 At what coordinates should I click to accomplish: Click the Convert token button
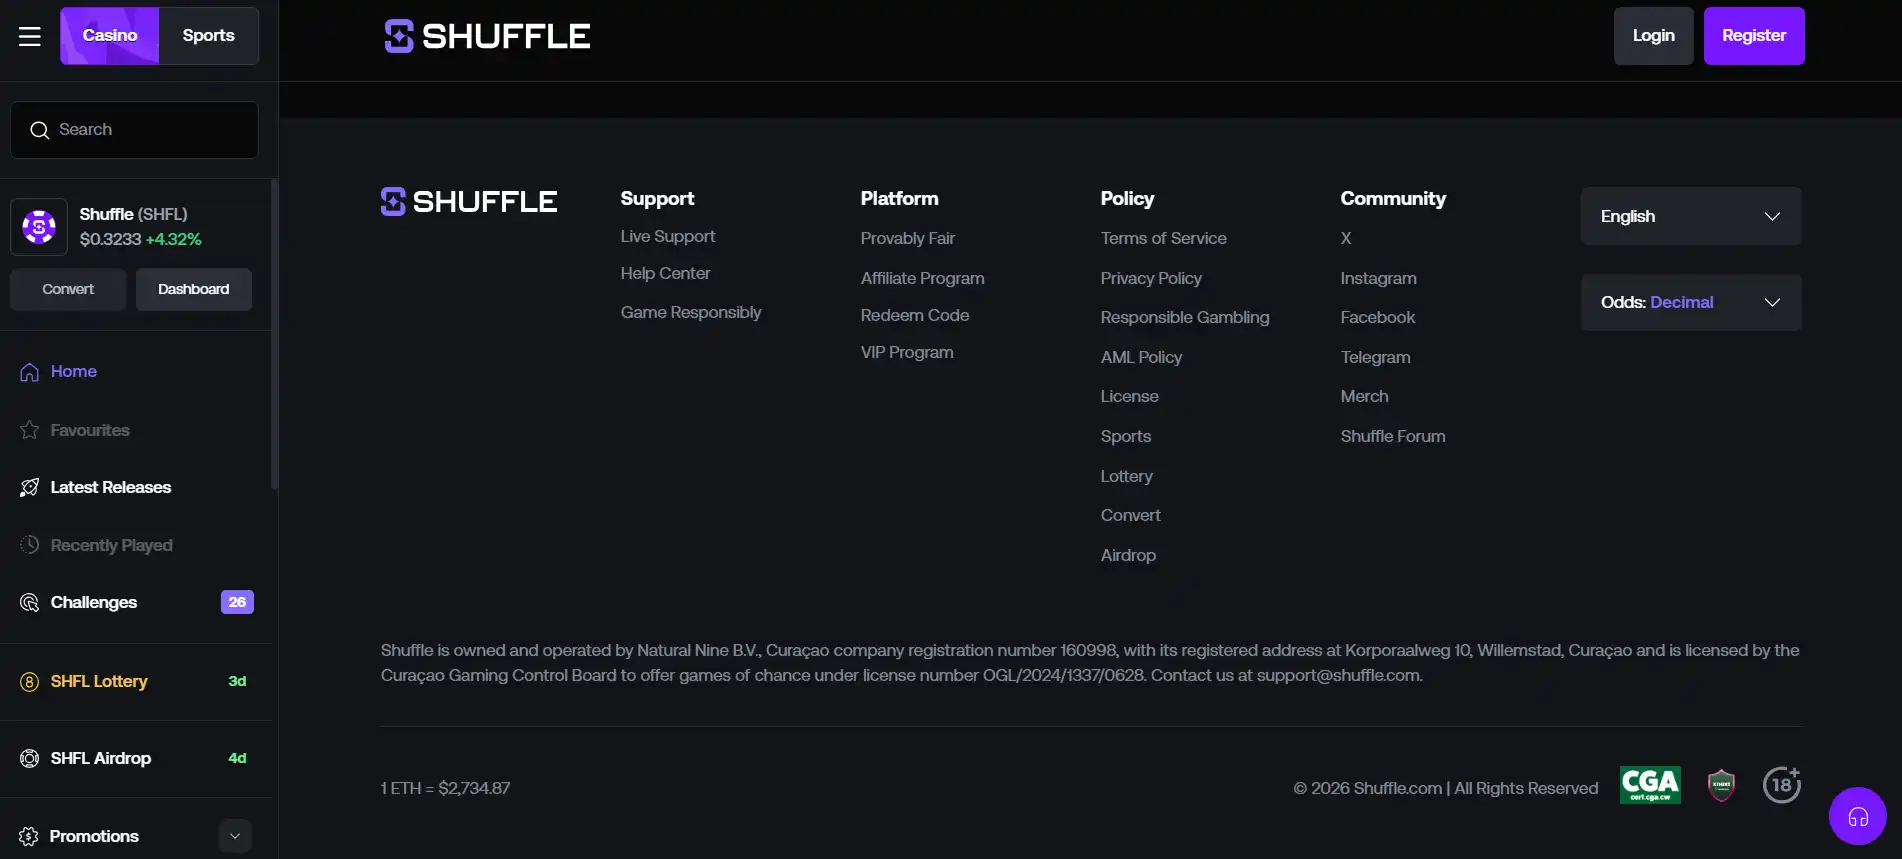point(68,289)
